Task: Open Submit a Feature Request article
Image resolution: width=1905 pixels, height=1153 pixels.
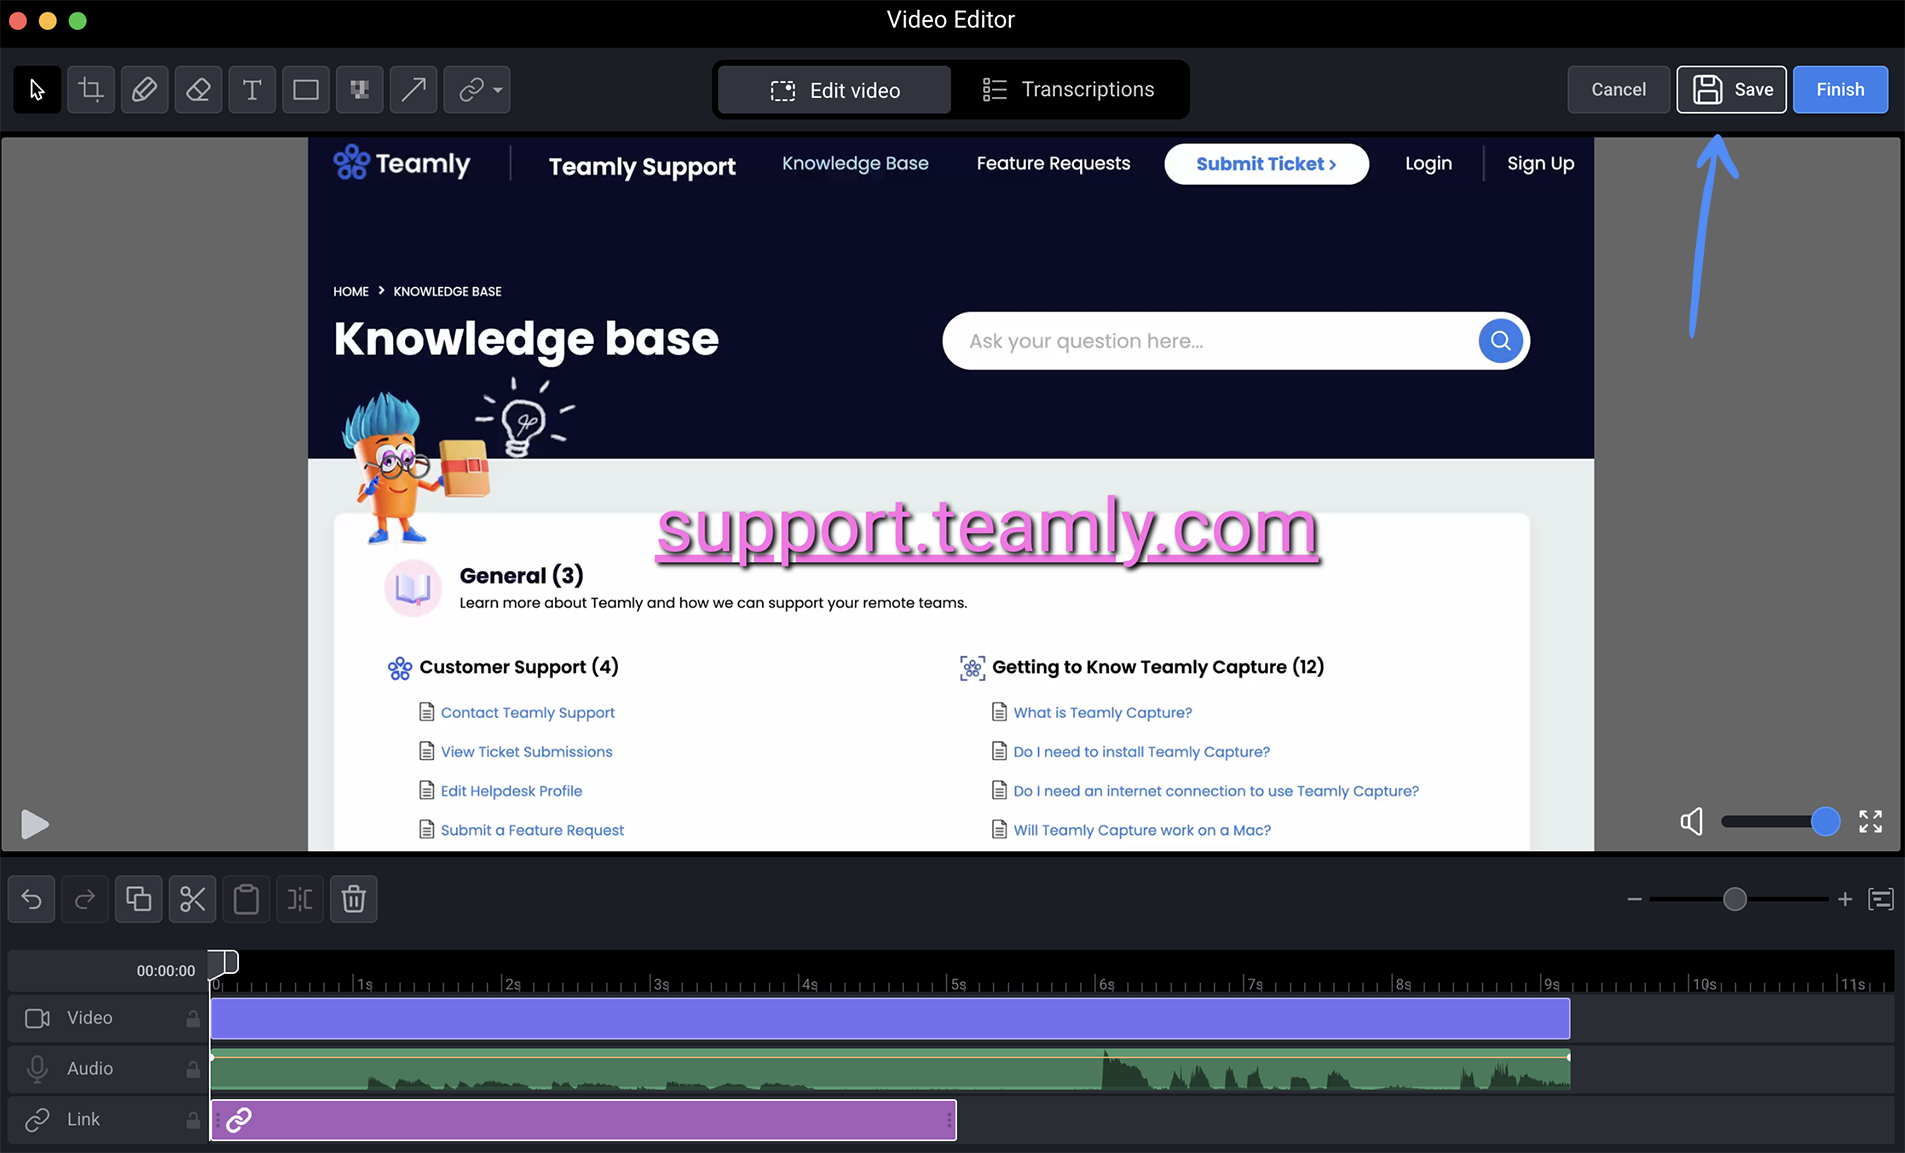Action: pos(532,829)
